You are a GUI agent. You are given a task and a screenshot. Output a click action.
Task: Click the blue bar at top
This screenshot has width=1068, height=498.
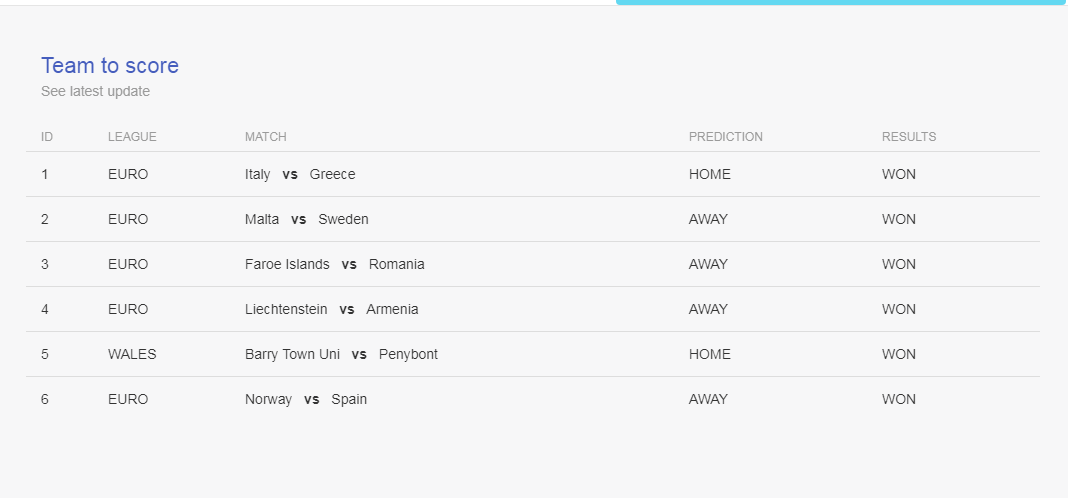pyautogui.click(x=842, y=2)
